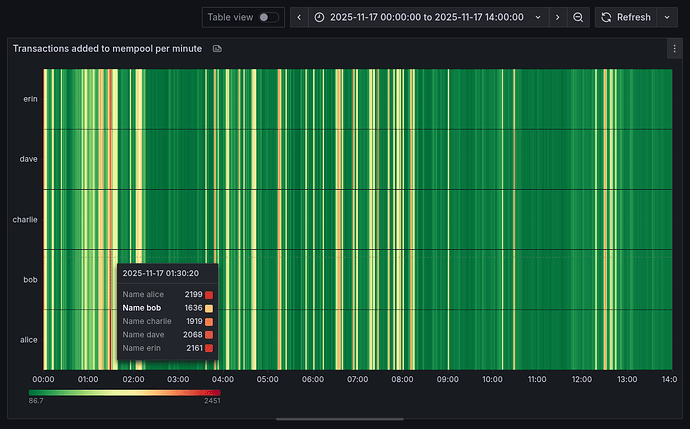The image size is (690, 429).
Task: Click the 'erin' row label on y-axis
Action: tap(30, 99)
